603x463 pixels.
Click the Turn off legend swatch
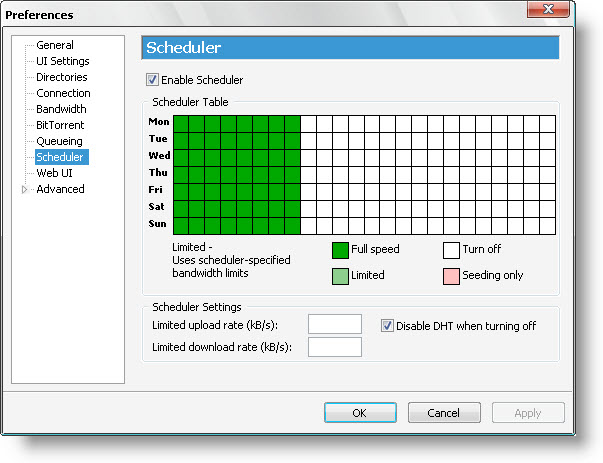[451, 250]
